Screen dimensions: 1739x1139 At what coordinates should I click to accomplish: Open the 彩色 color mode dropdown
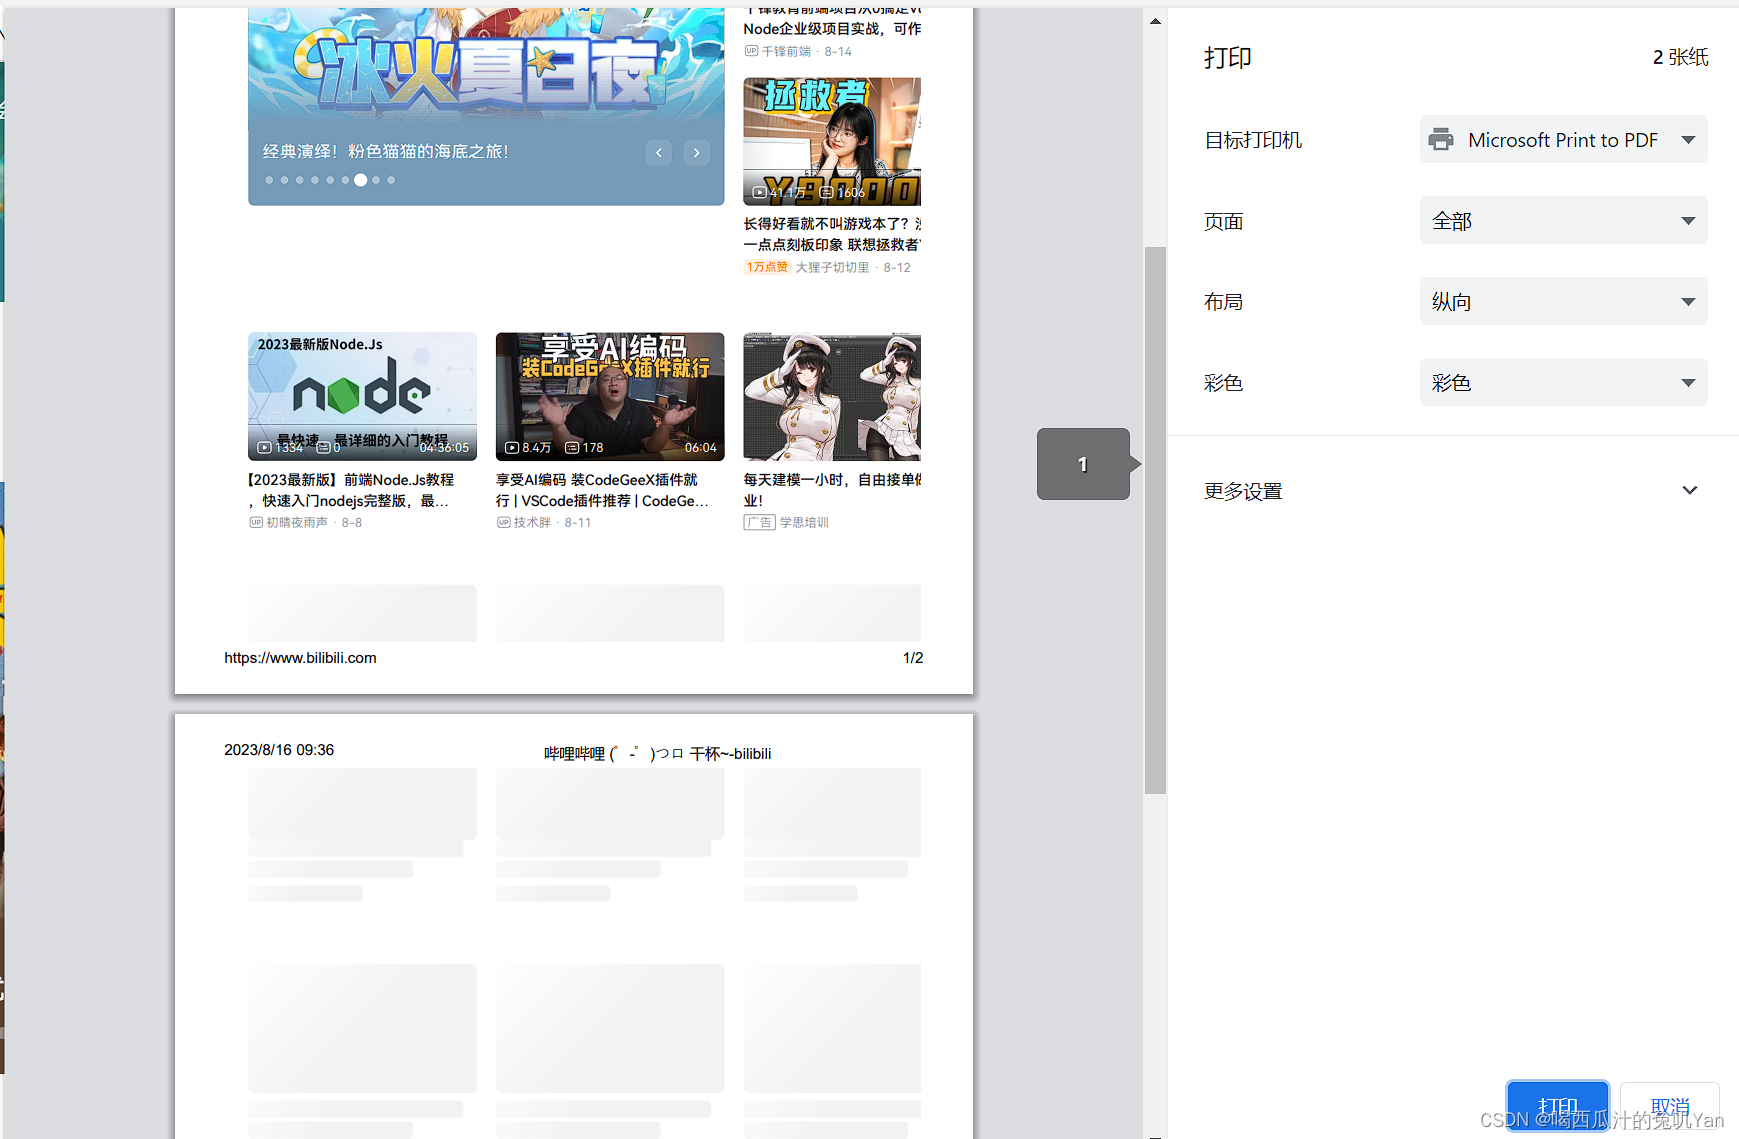coord(1563,382)
